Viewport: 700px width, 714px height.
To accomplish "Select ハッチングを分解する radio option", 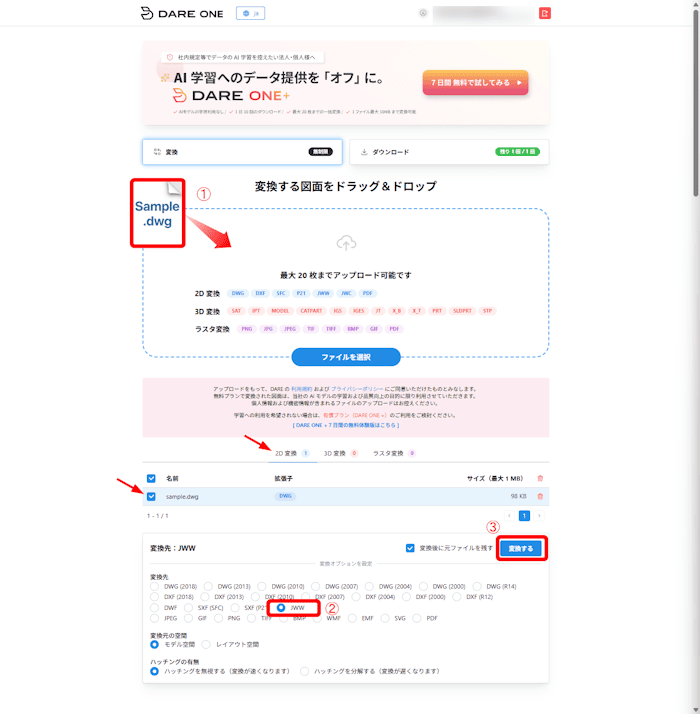I will (x=305, y=671).
